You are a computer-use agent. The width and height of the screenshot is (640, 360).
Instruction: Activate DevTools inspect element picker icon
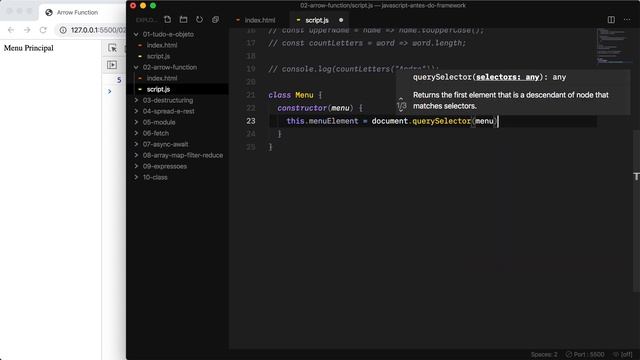pos(112,48)
